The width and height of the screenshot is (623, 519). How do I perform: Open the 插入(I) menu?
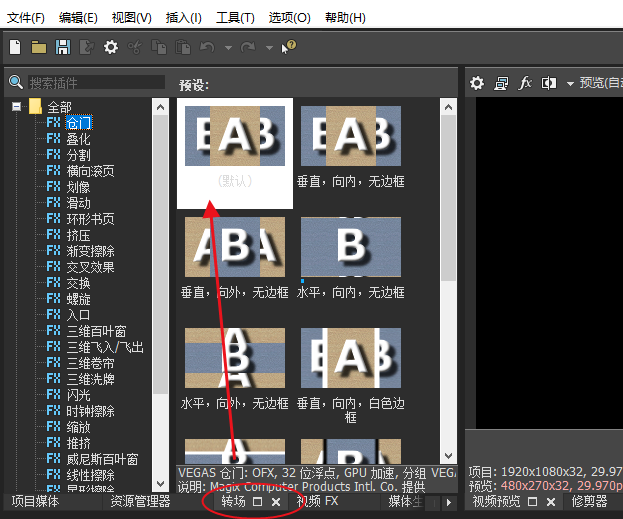(x=181, y=18)
